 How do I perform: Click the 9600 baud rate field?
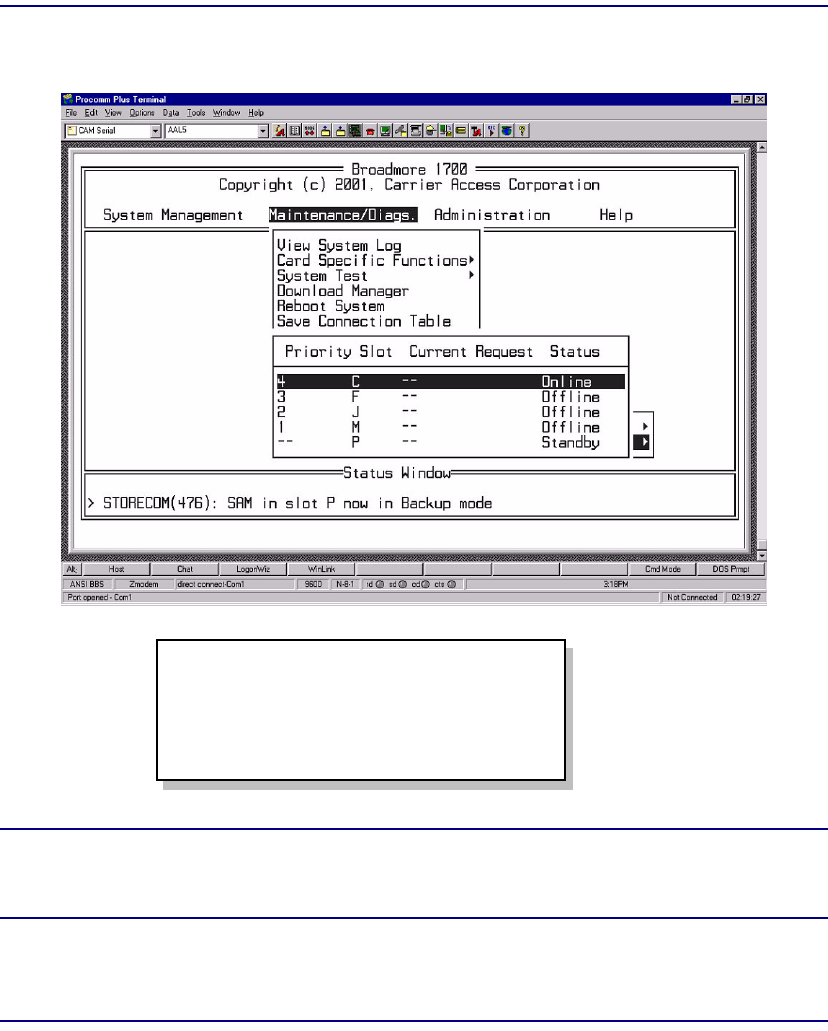coord(313,584)
